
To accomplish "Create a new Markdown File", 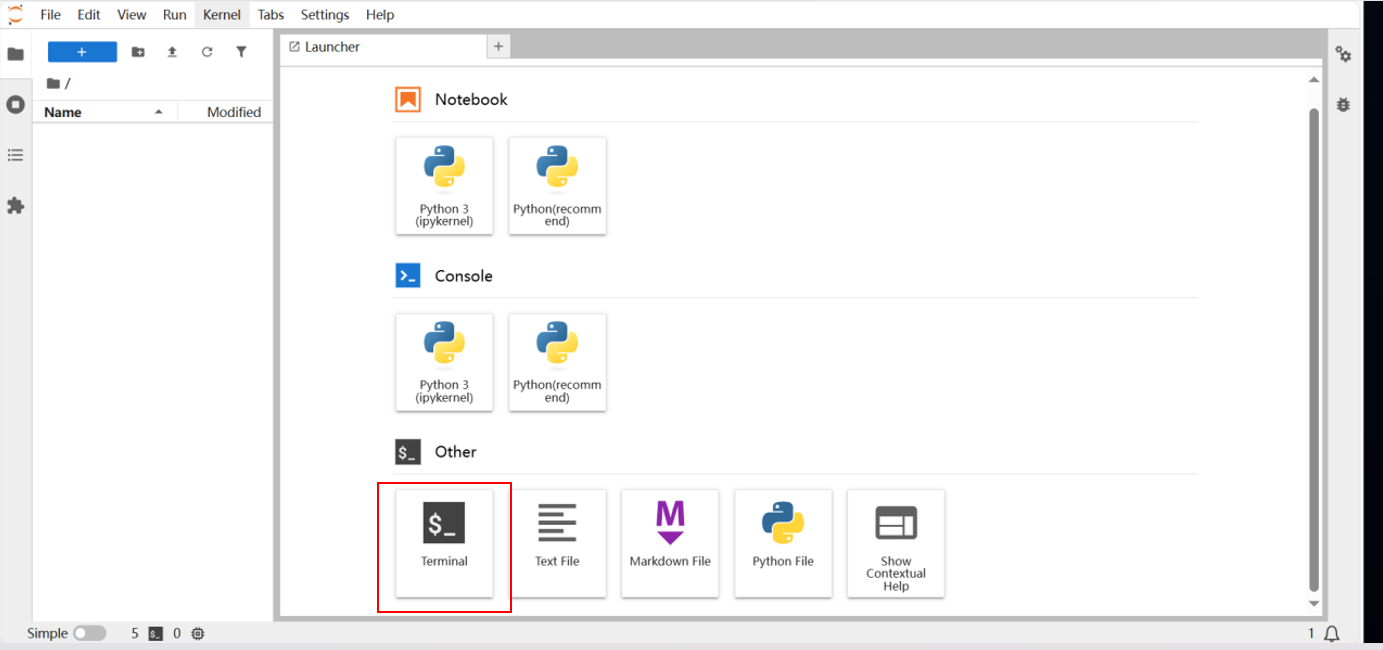I will click(x=670, y=543).
